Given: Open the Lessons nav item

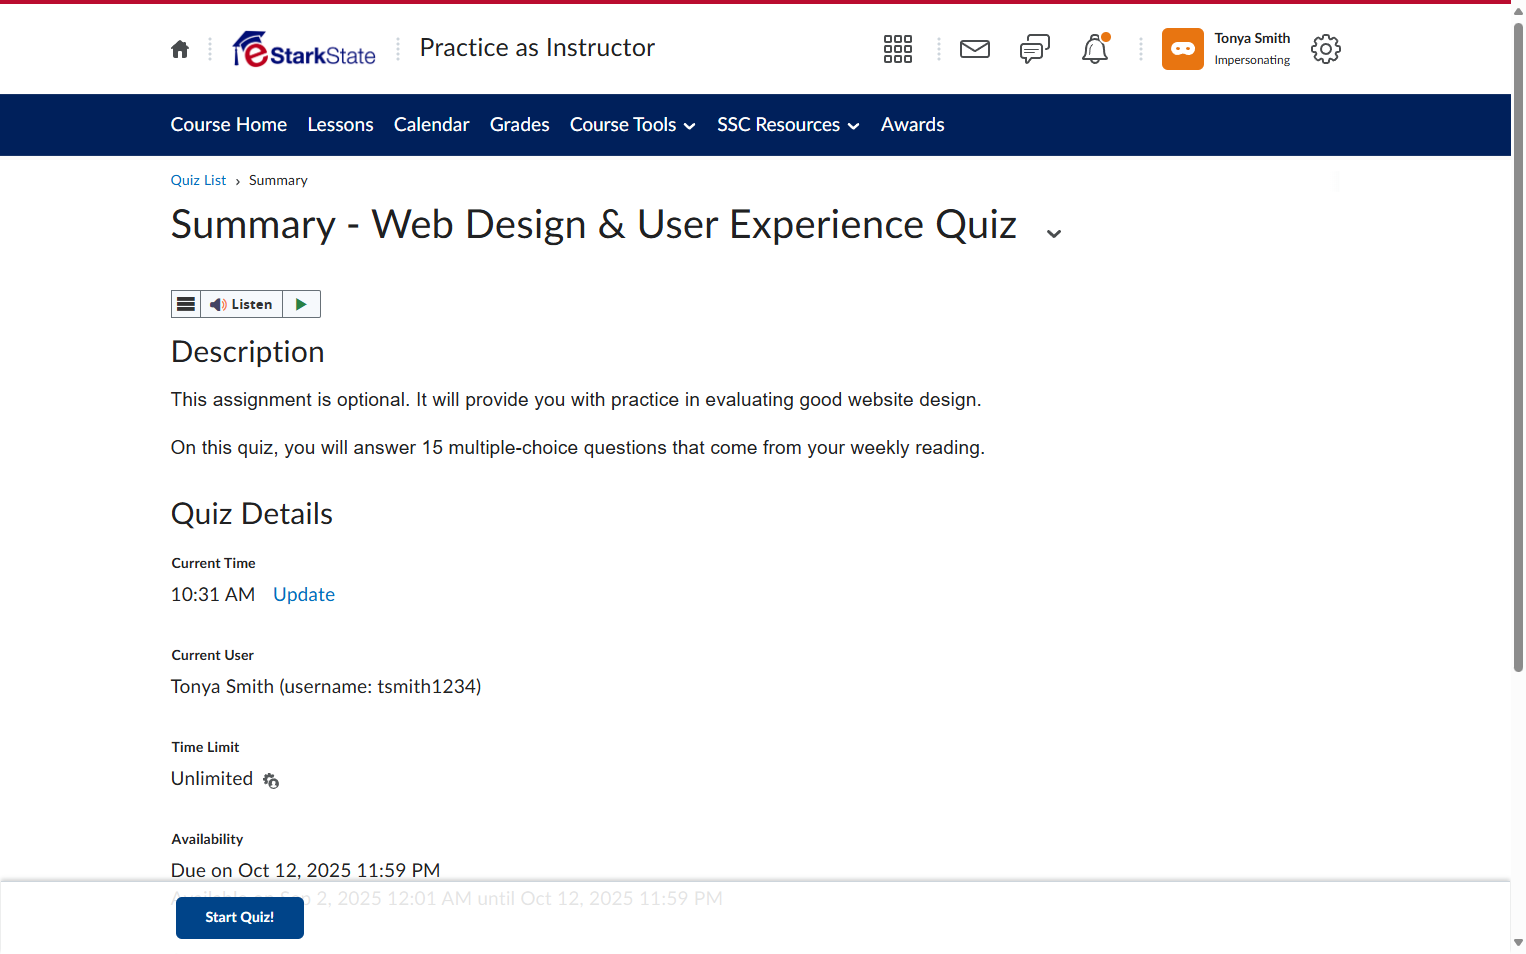Looking at the screenshot, I should click(x=341, y=125).
